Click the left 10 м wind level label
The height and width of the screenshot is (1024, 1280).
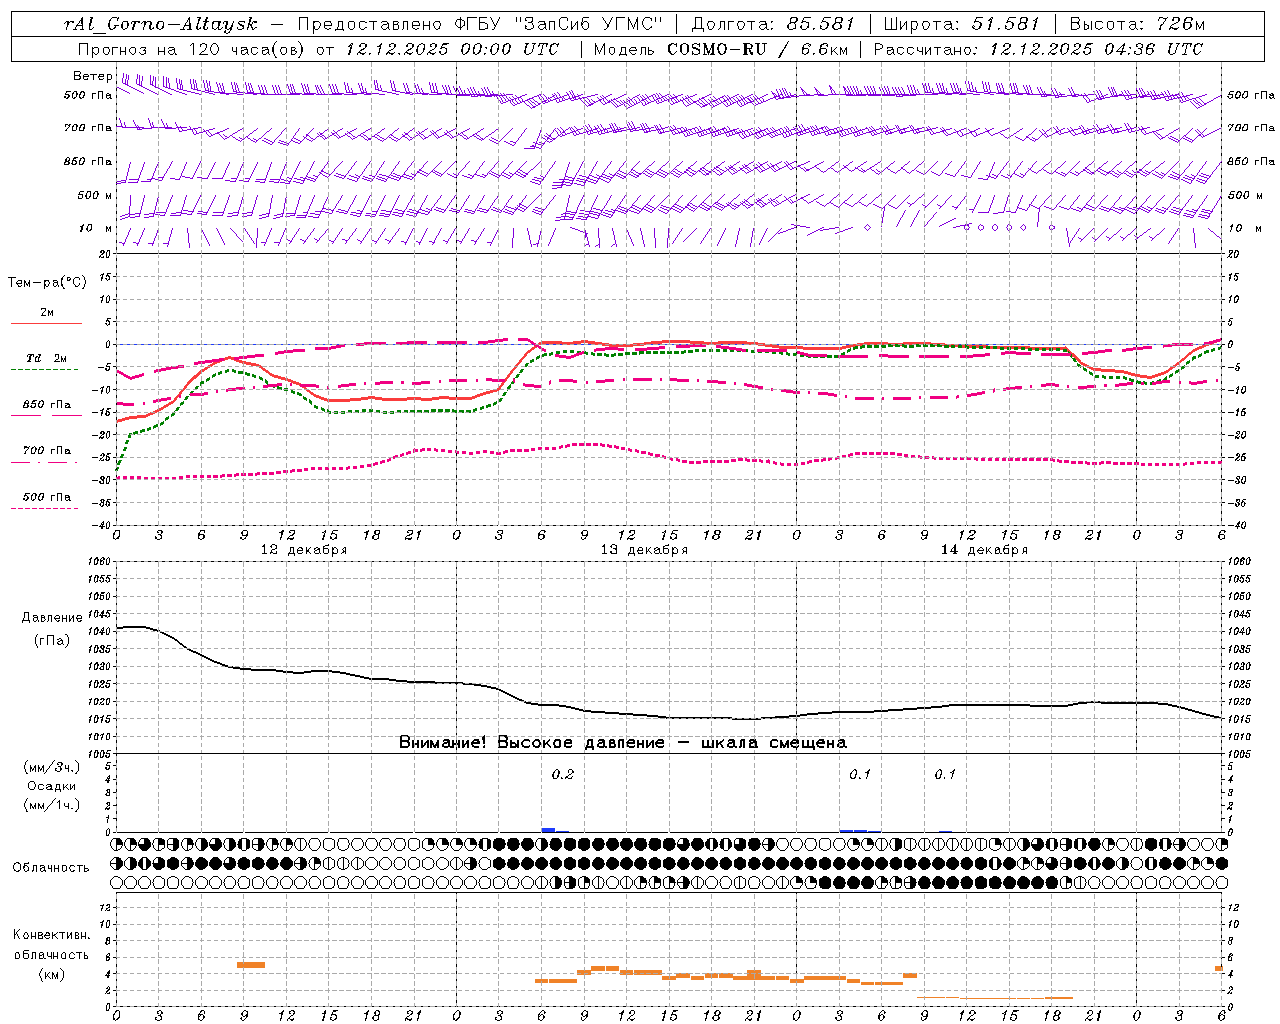click(95, 228)
